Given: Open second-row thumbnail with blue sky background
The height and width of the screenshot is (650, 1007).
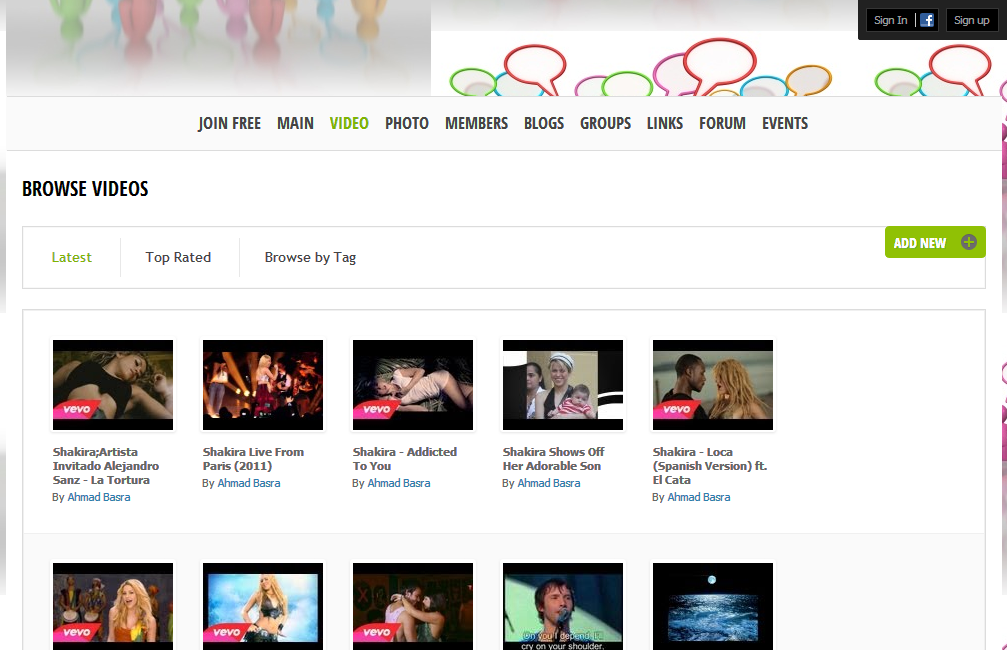Looking at the screenshot, I should click(263, 606).
